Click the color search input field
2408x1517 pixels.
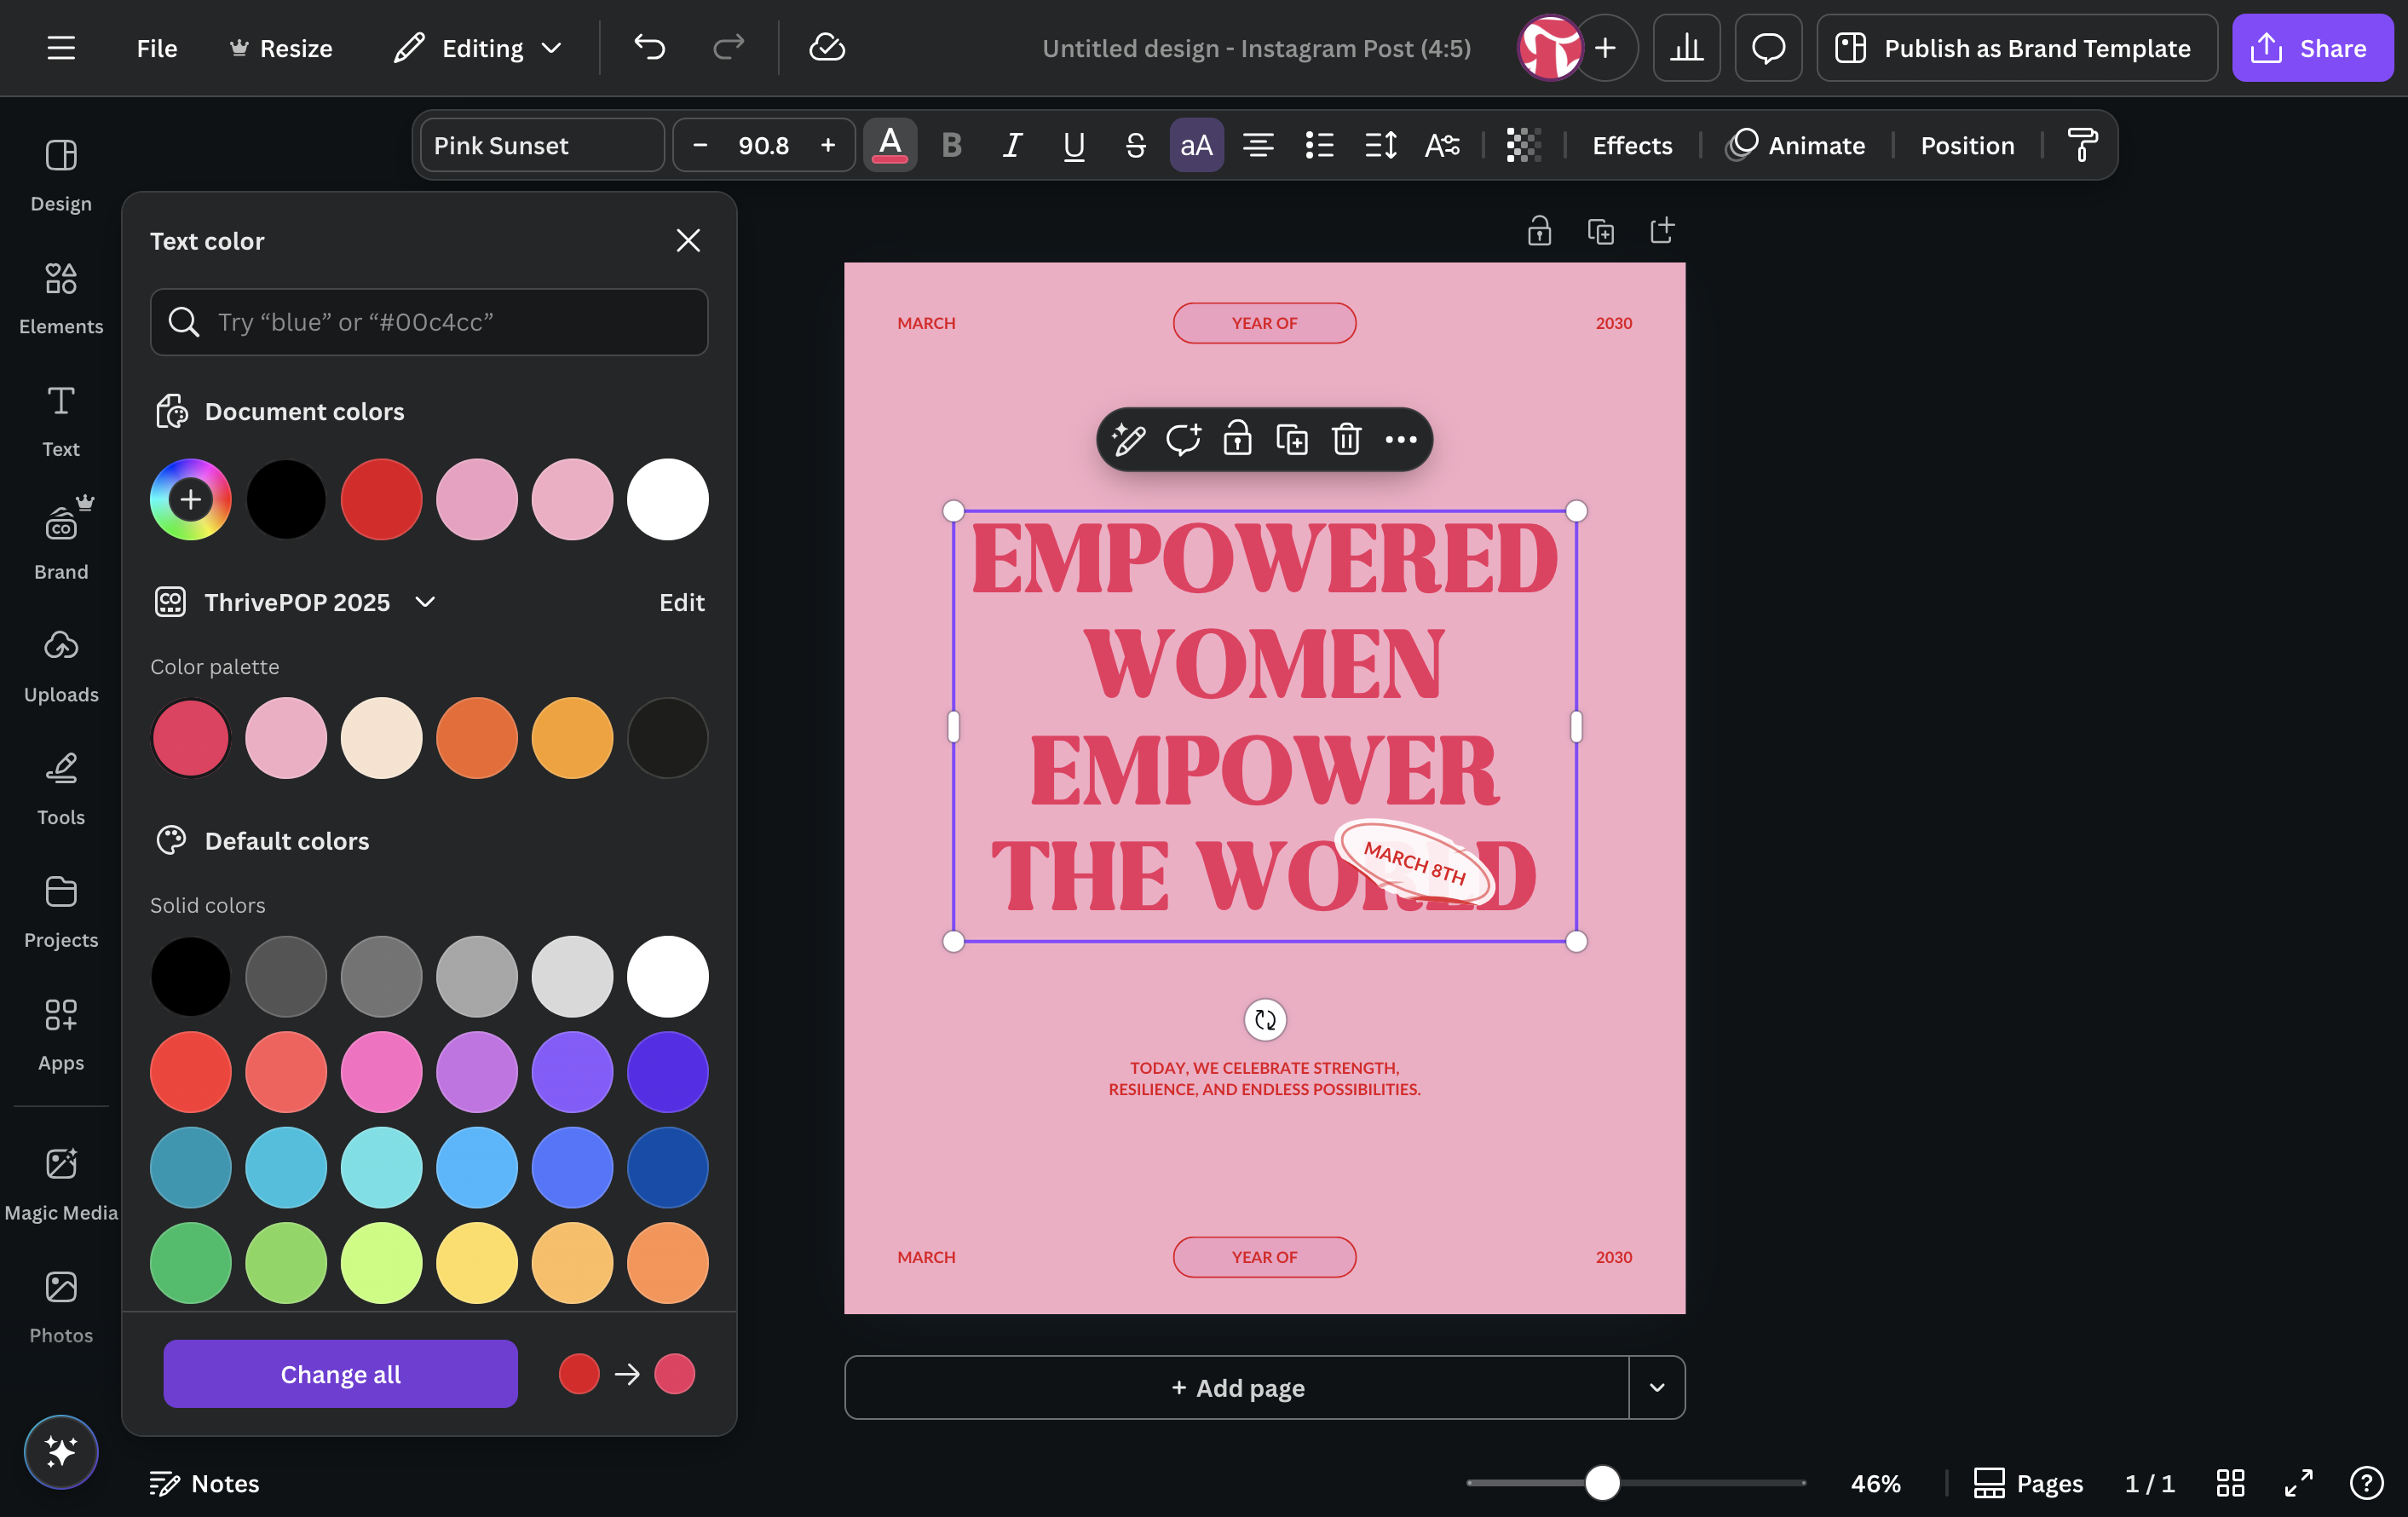429,322
